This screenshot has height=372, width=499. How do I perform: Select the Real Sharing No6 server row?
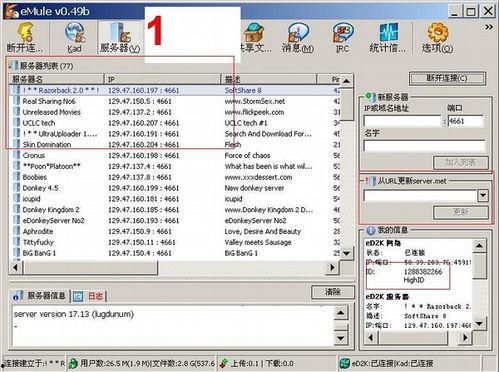(x=175, y=101)
